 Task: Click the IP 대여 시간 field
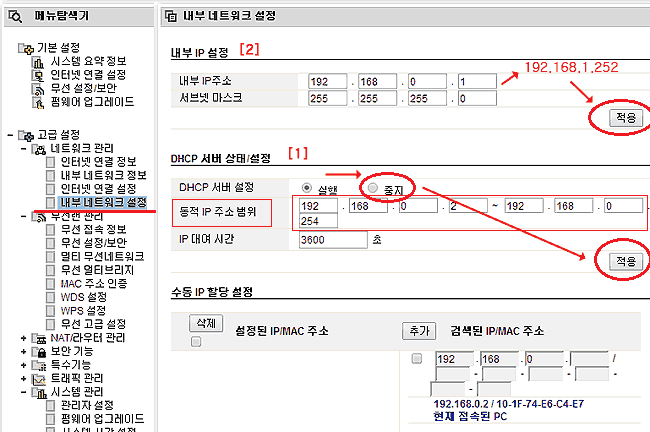pos(333,240)
